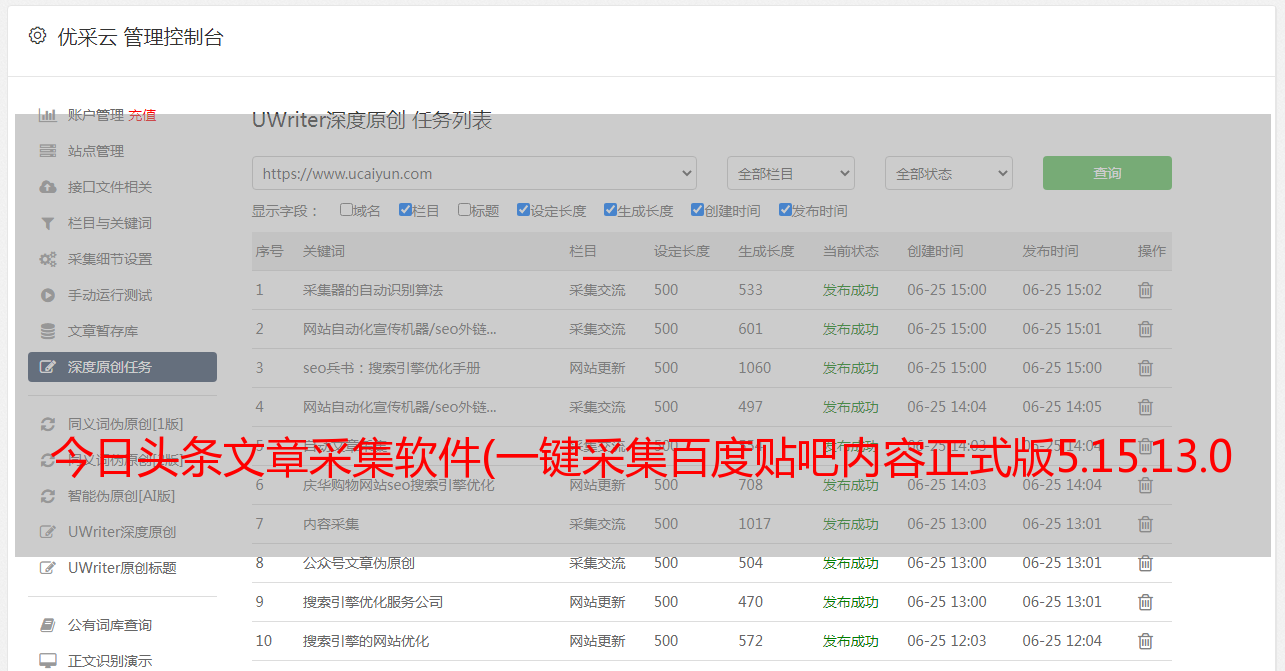Screen dimensions: 1285x671
Task: Toggle the 创建时间 field checkbox
Action: click(697, 210)
